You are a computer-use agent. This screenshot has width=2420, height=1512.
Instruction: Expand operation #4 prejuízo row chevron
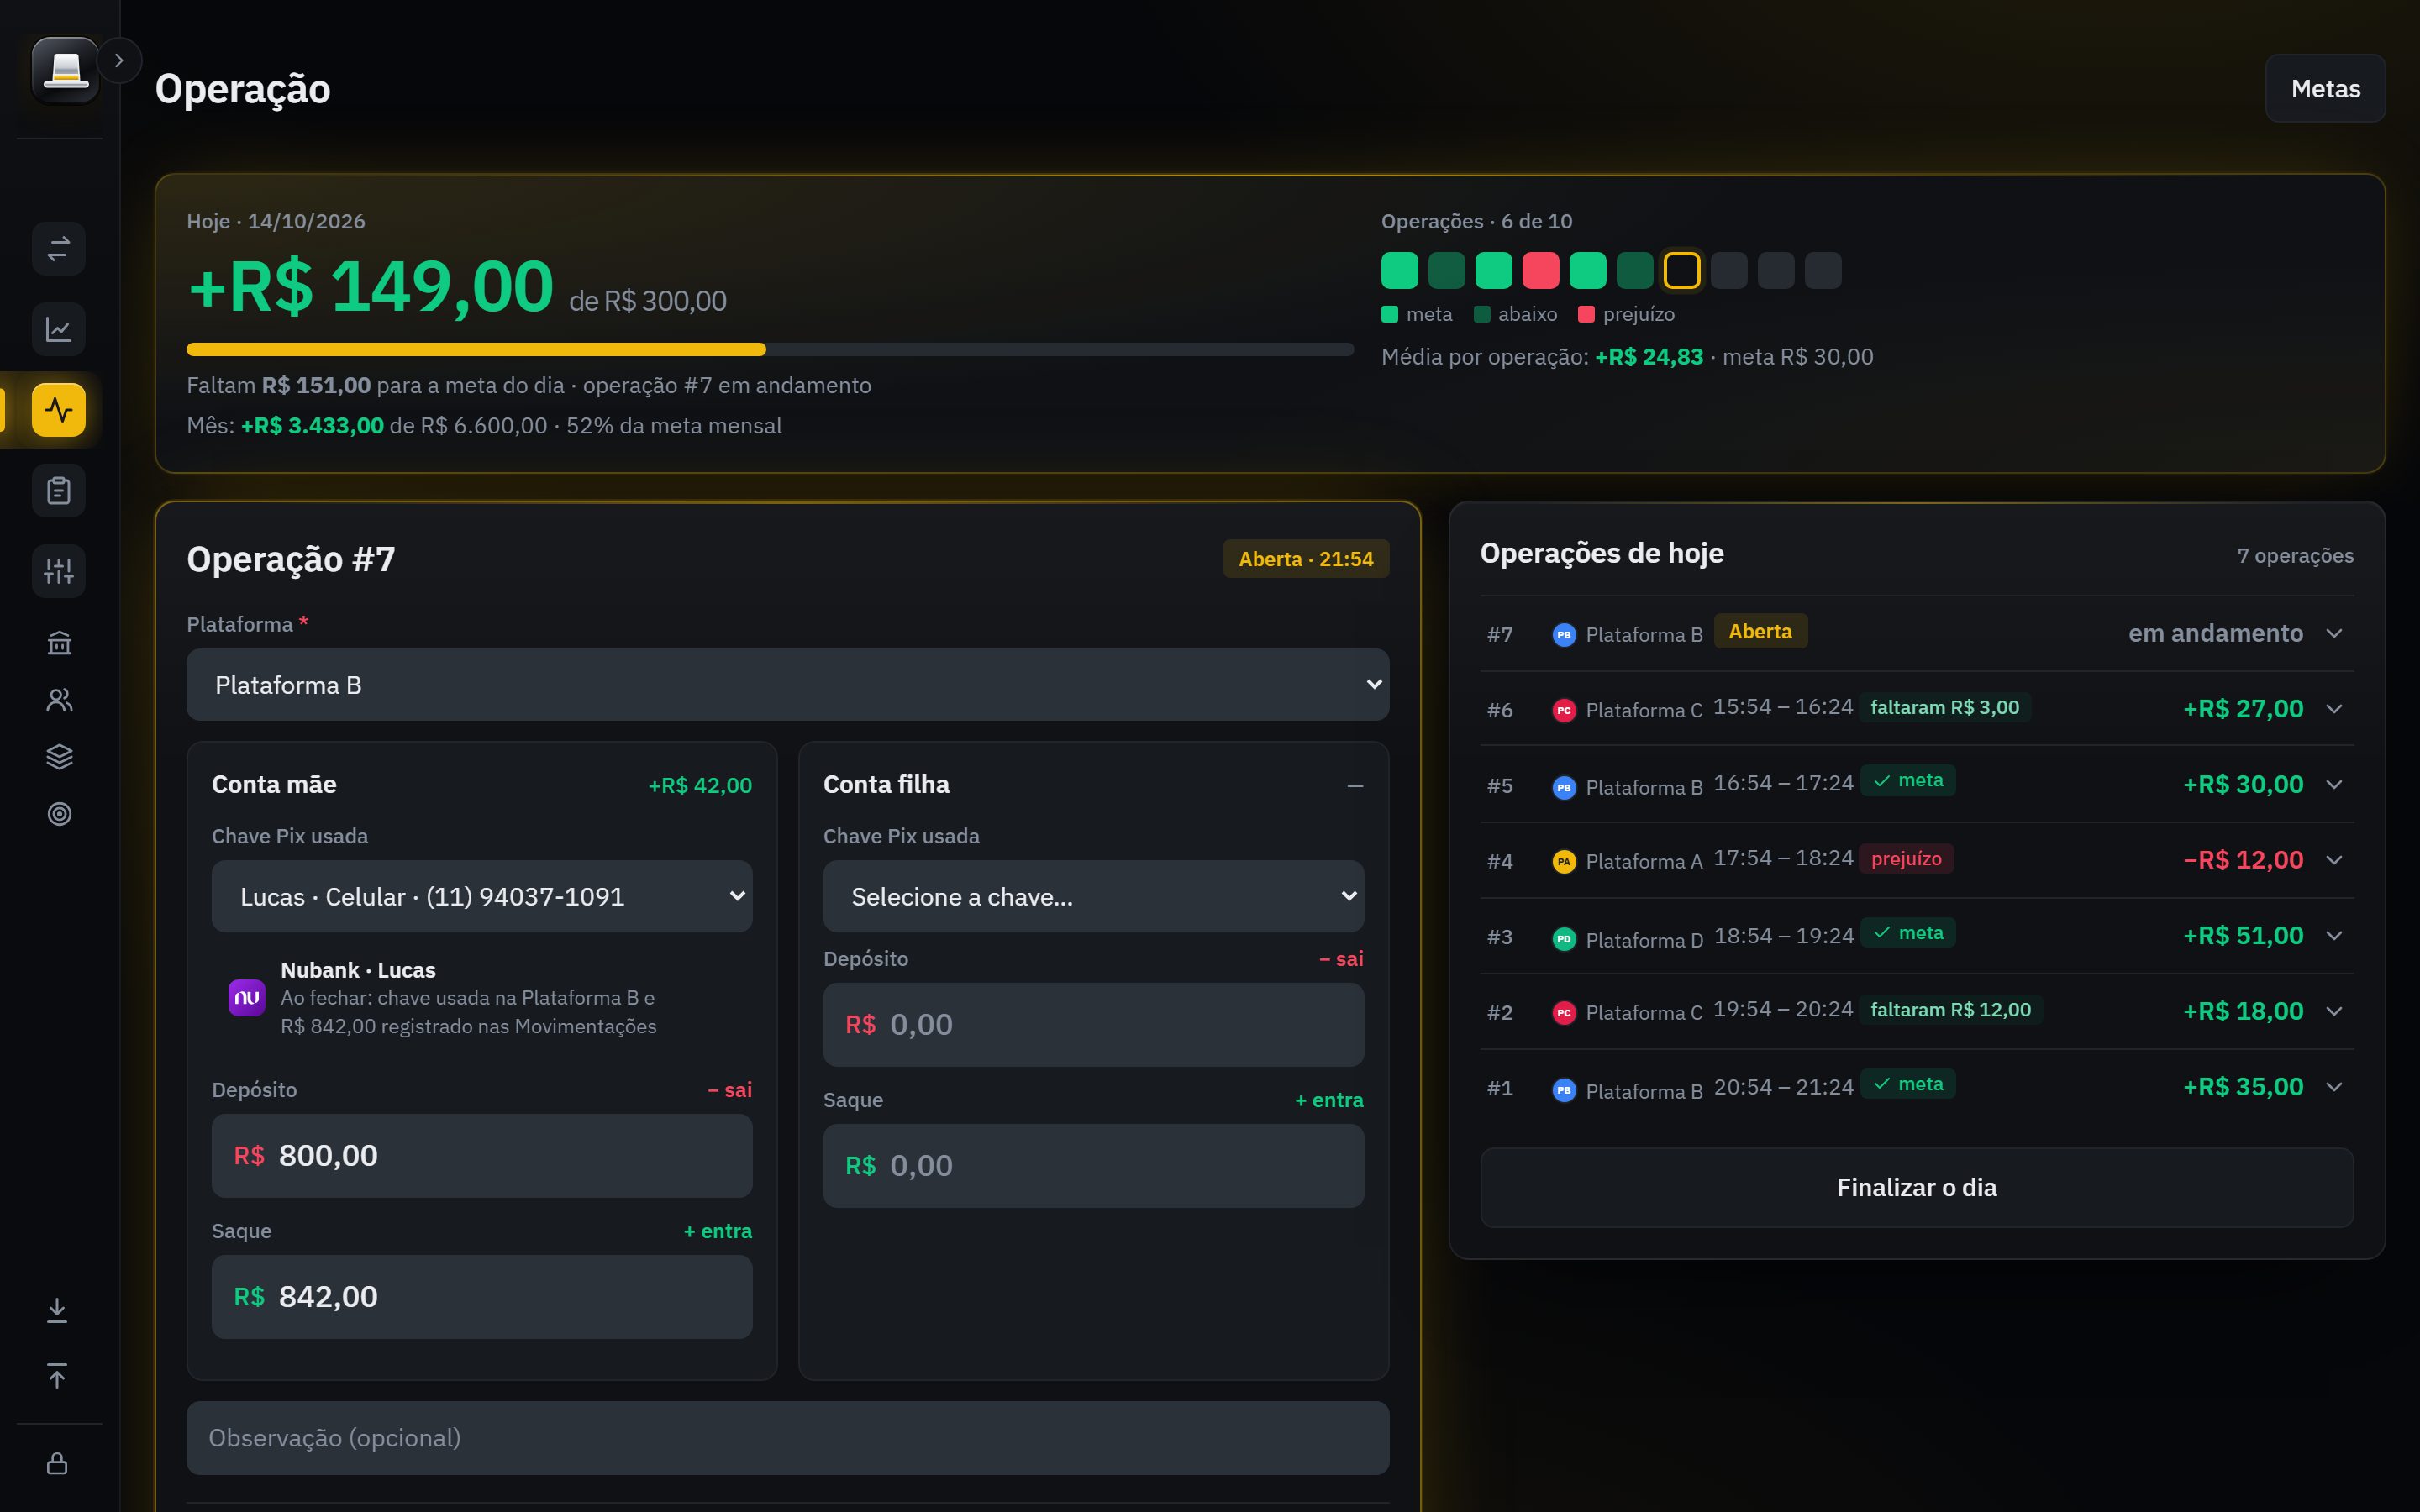(2334, 860)
